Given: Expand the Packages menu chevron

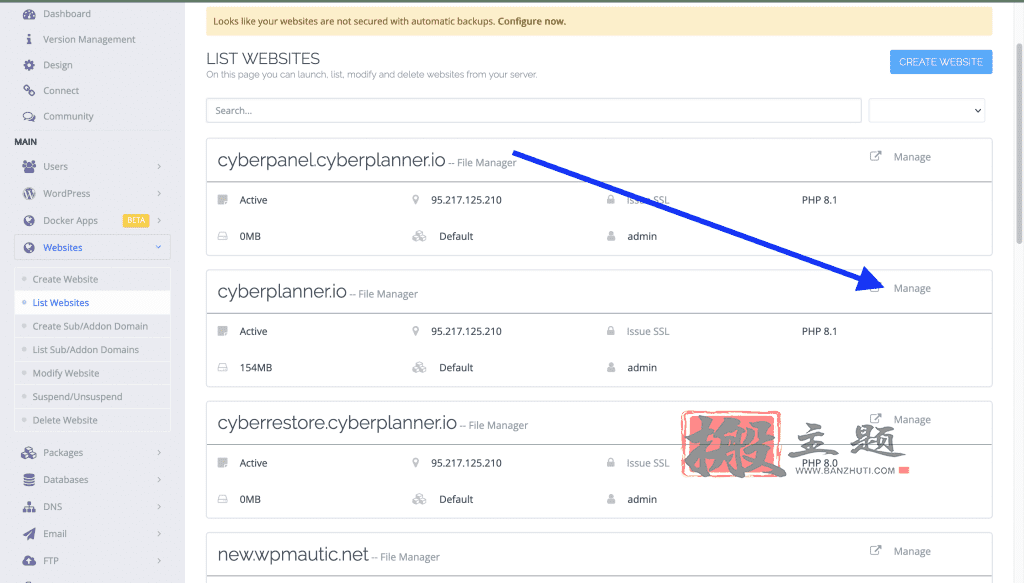Looking at the screenshot, I should 159,452.
